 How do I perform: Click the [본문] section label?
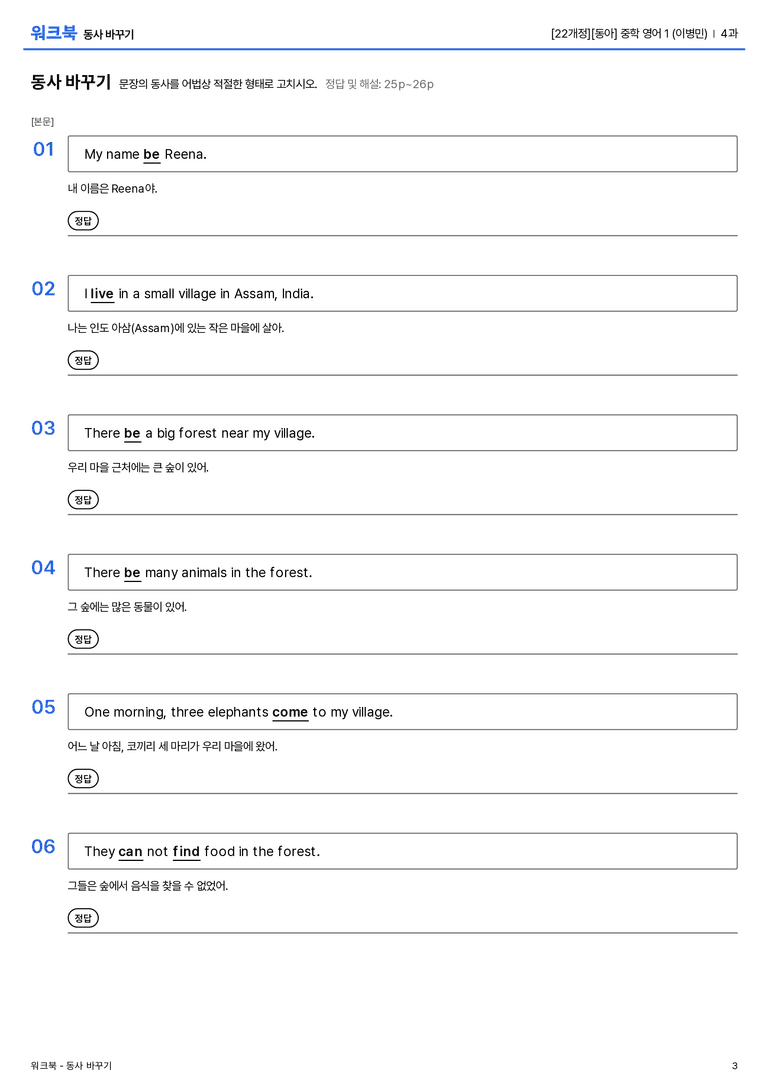pyautogui.click(x=42, y=121)
